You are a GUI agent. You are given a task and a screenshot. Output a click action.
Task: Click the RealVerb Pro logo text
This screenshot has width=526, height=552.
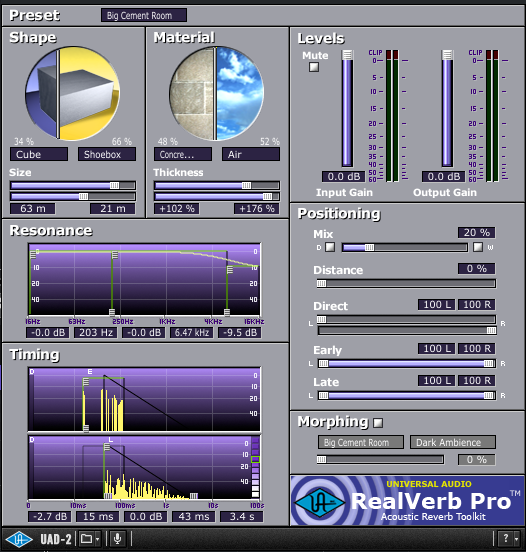[x=430, y=501]
